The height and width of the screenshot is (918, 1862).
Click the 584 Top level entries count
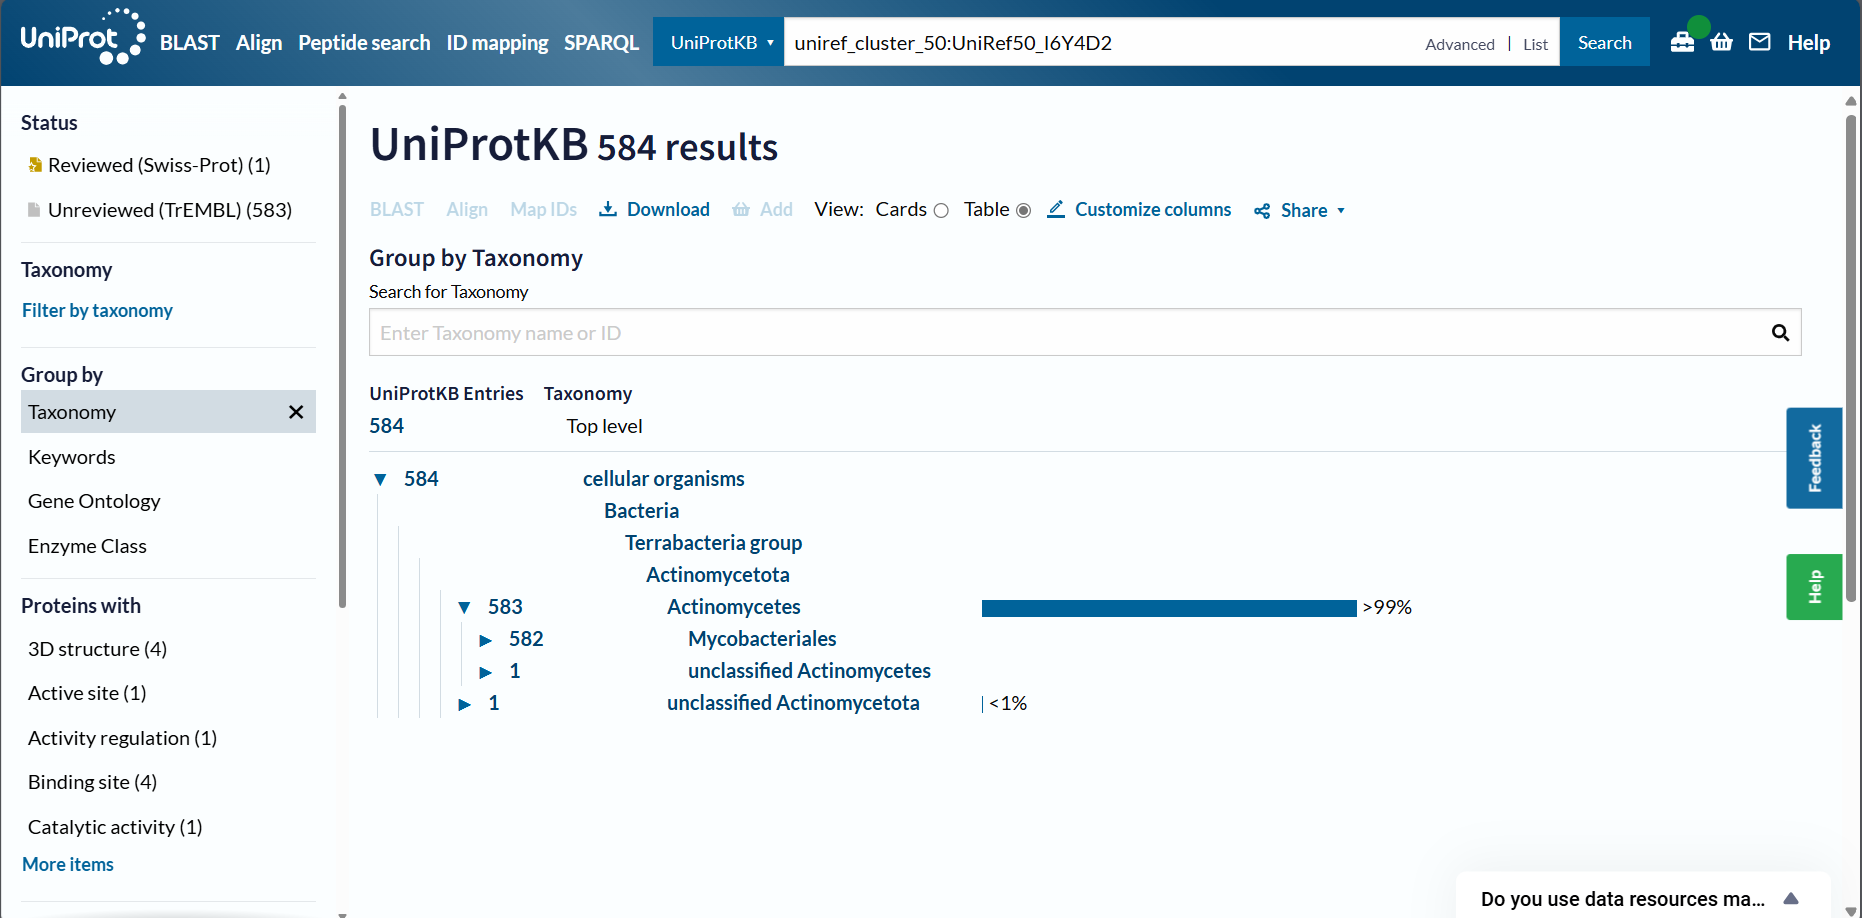pyautogui.click(x=386, y=426)
